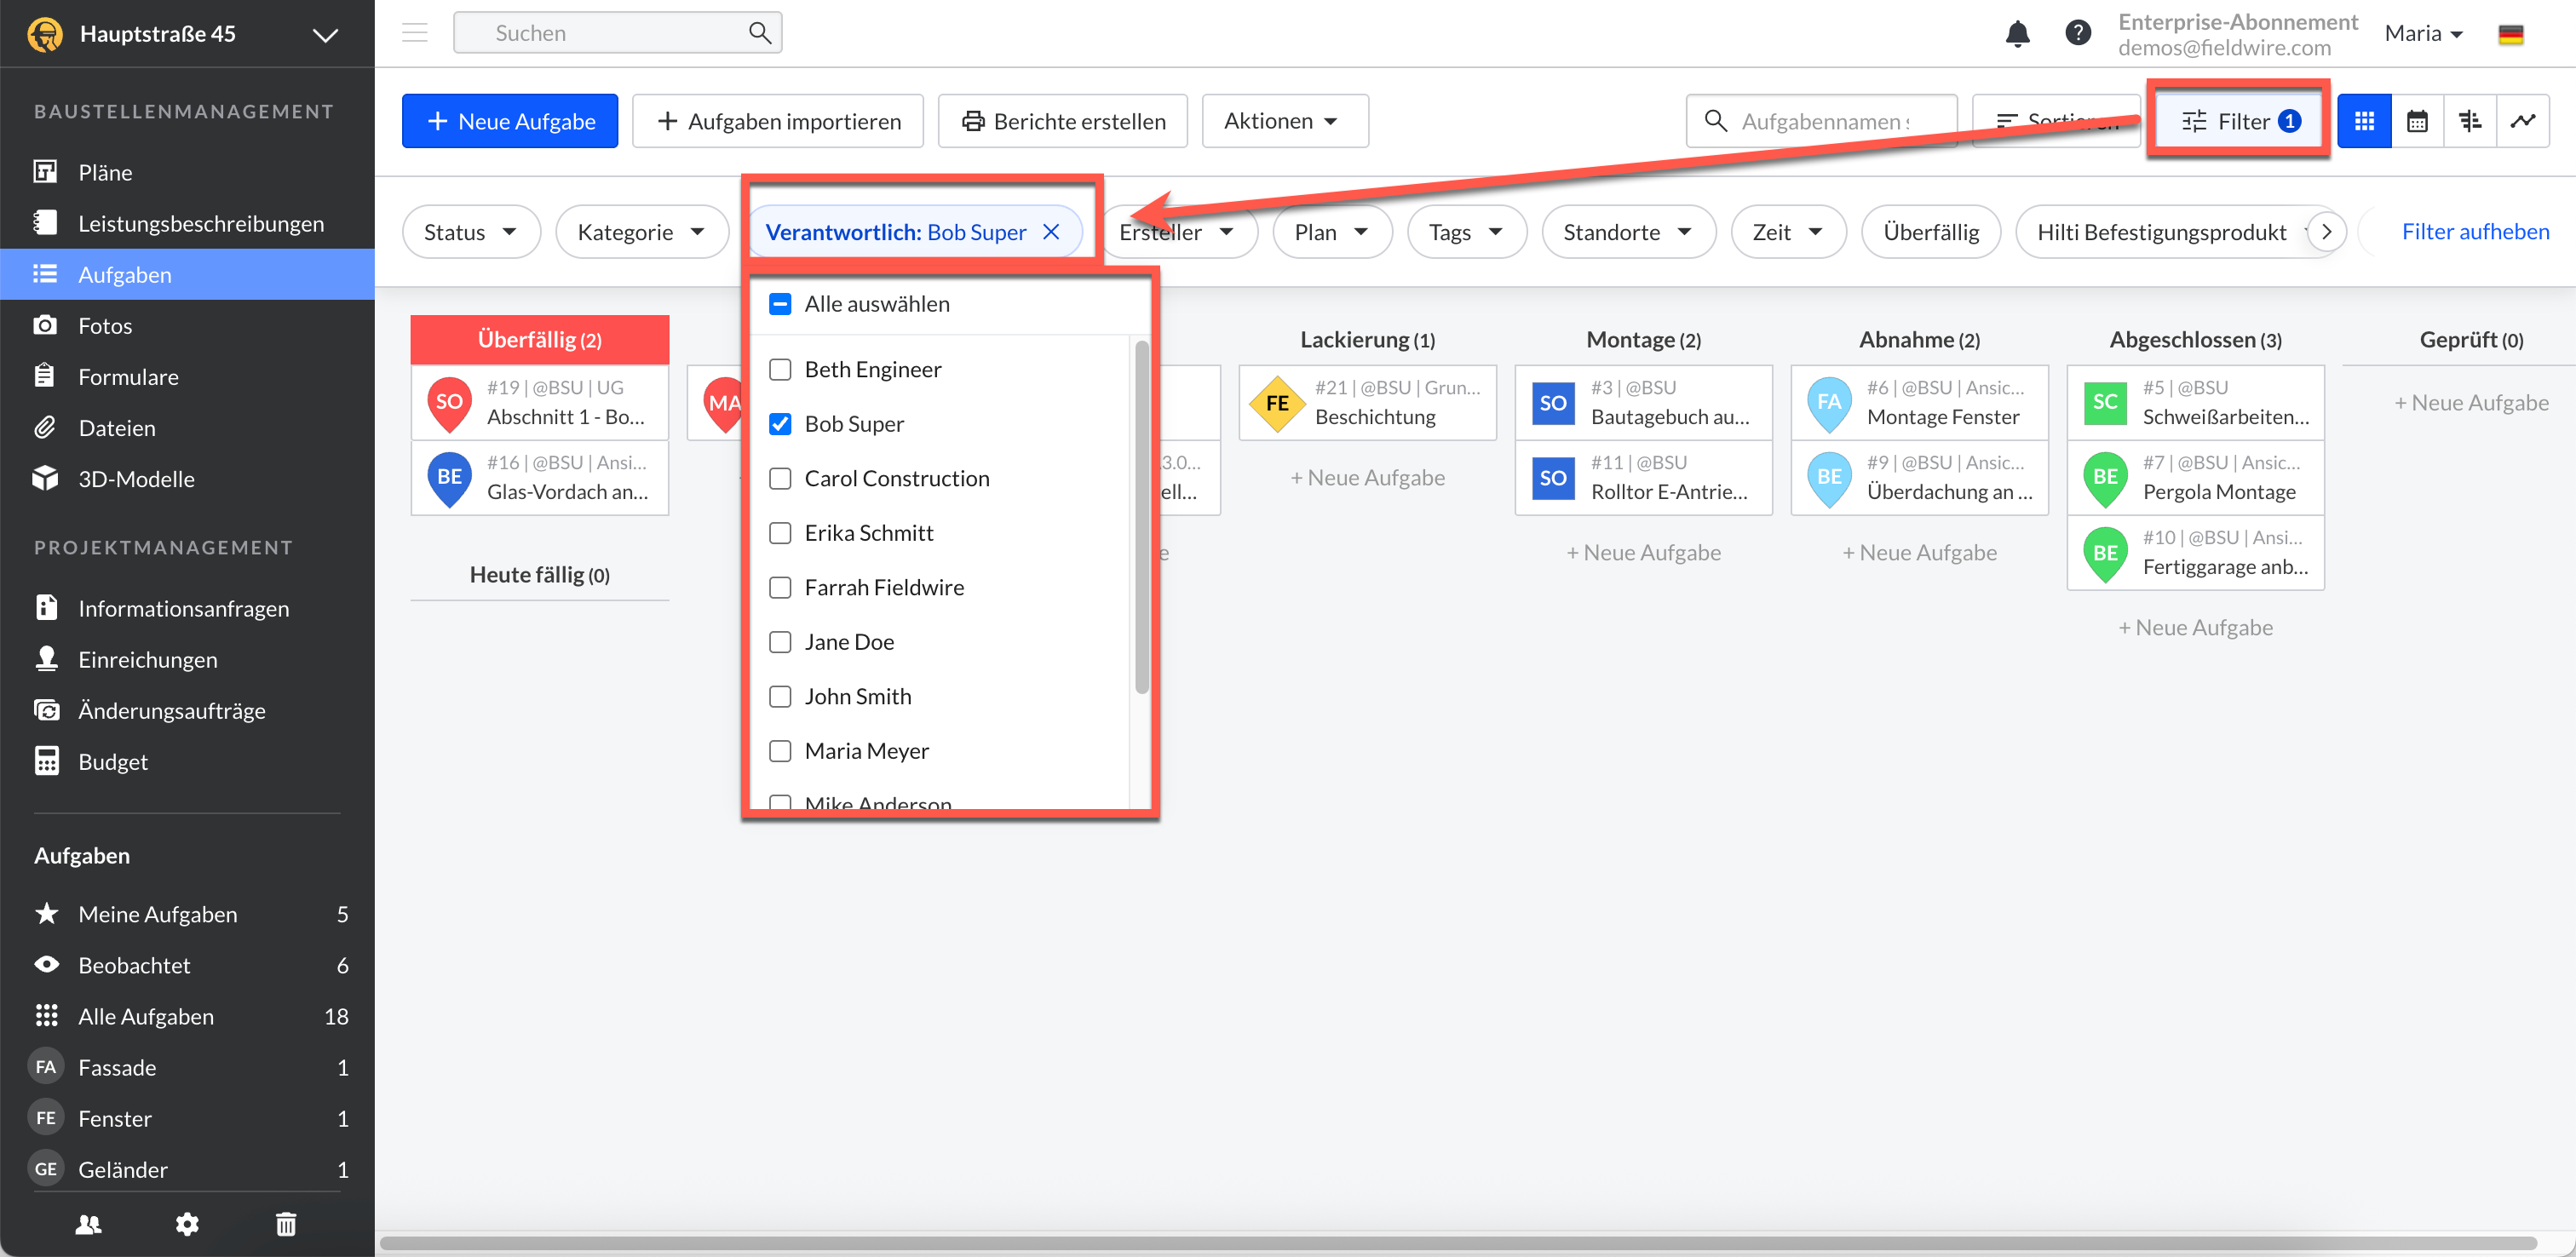Open Pläne in the sidebar
Screen dimensions: 2576x1257
tap(105, 172)
